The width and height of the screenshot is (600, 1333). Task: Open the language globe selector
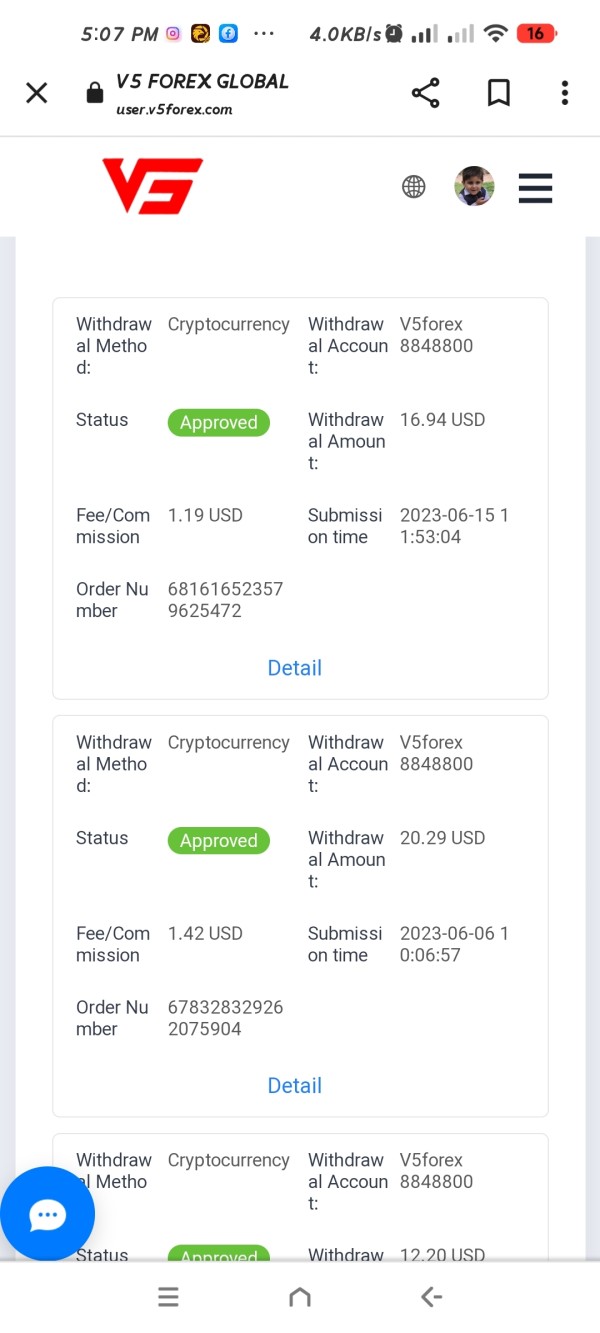413,187
